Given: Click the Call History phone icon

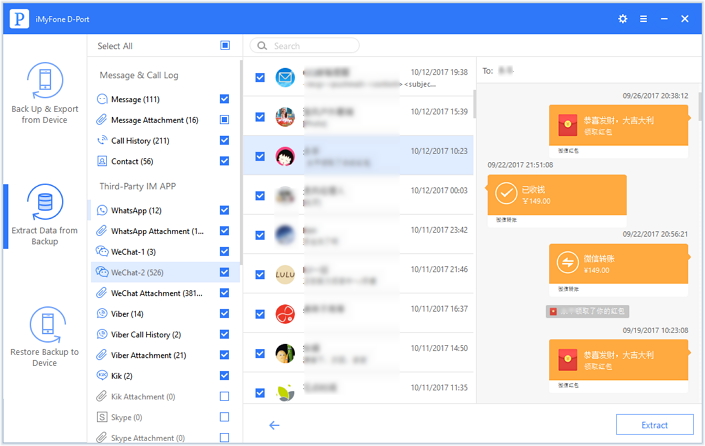Looking at the screenshot, I should pos(102,140).
